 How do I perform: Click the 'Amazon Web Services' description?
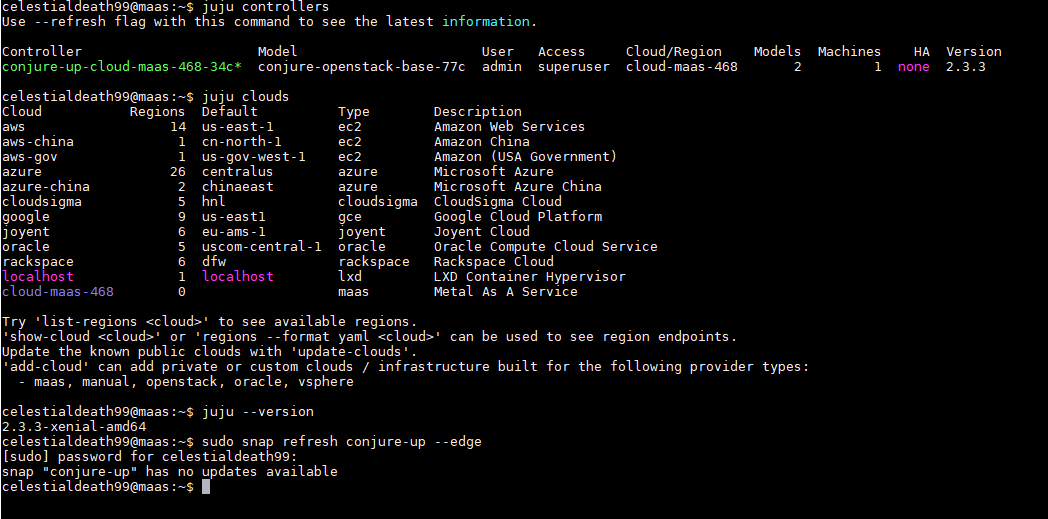point(509,127)
